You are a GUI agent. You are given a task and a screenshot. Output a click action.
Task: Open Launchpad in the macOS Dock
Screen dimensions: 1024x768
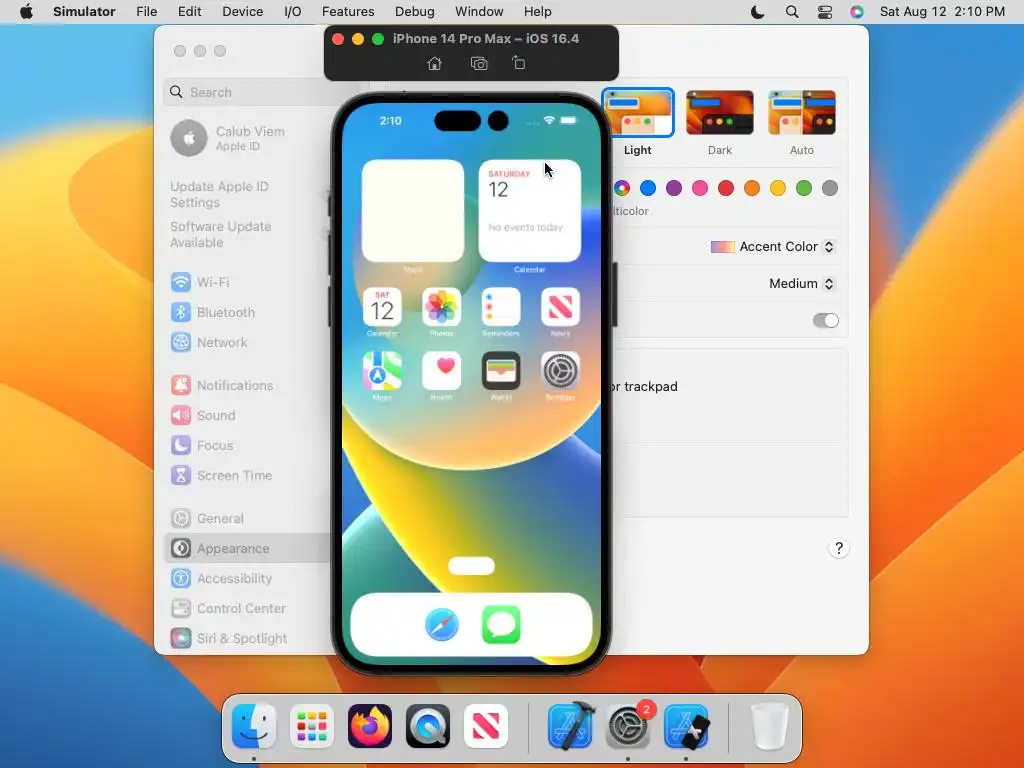tap(312, 726)
